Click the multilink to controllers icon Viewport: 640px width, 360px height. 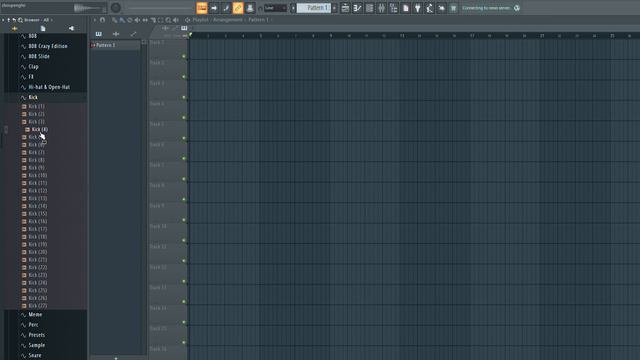click(250, 8)
